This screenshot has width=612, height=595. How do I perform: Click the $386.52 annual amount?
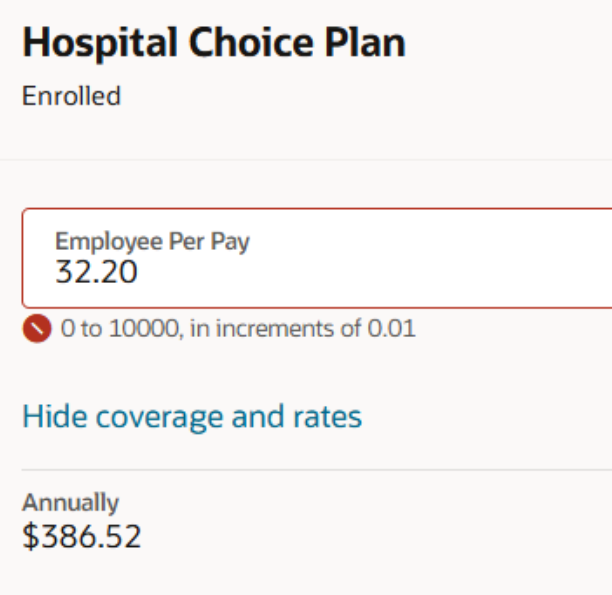pyautogui.click(x=82, y=536)
